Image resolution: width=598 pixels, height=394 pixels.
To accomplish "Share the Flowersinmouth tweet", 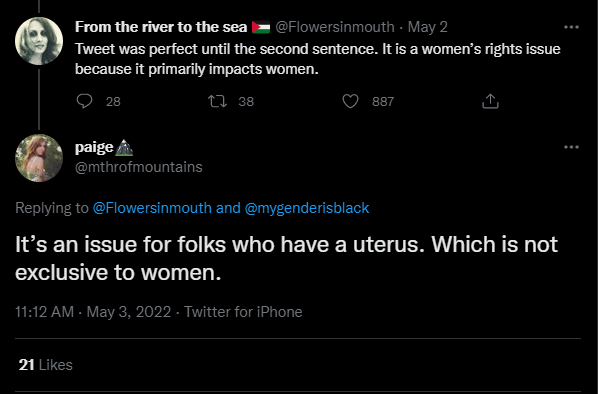I will pos(490,101).
